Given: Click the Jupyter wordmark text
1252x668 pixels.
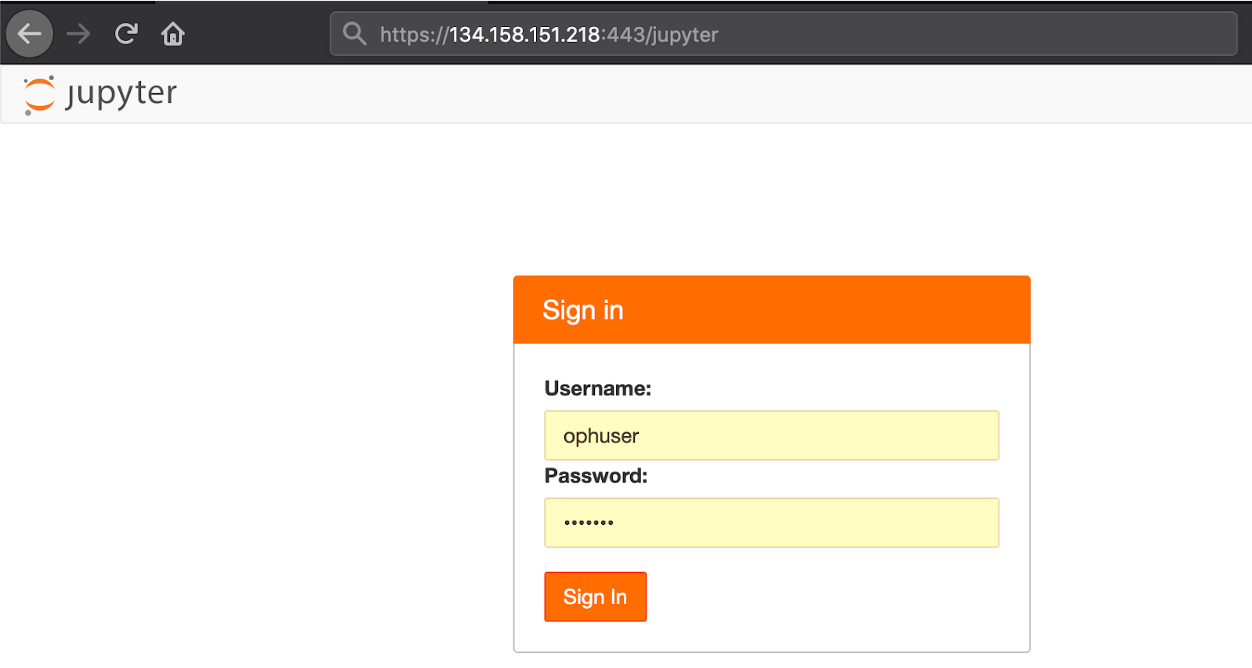Looking at the screenshot, I should coord(120,94).
